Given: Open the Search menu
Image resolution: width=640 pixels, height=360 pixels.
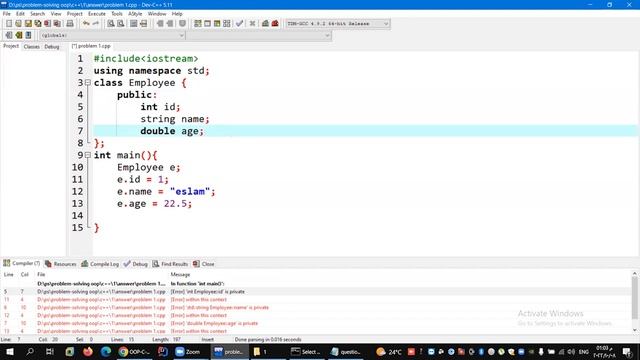Looking at the screenshot, I should 38,13.
